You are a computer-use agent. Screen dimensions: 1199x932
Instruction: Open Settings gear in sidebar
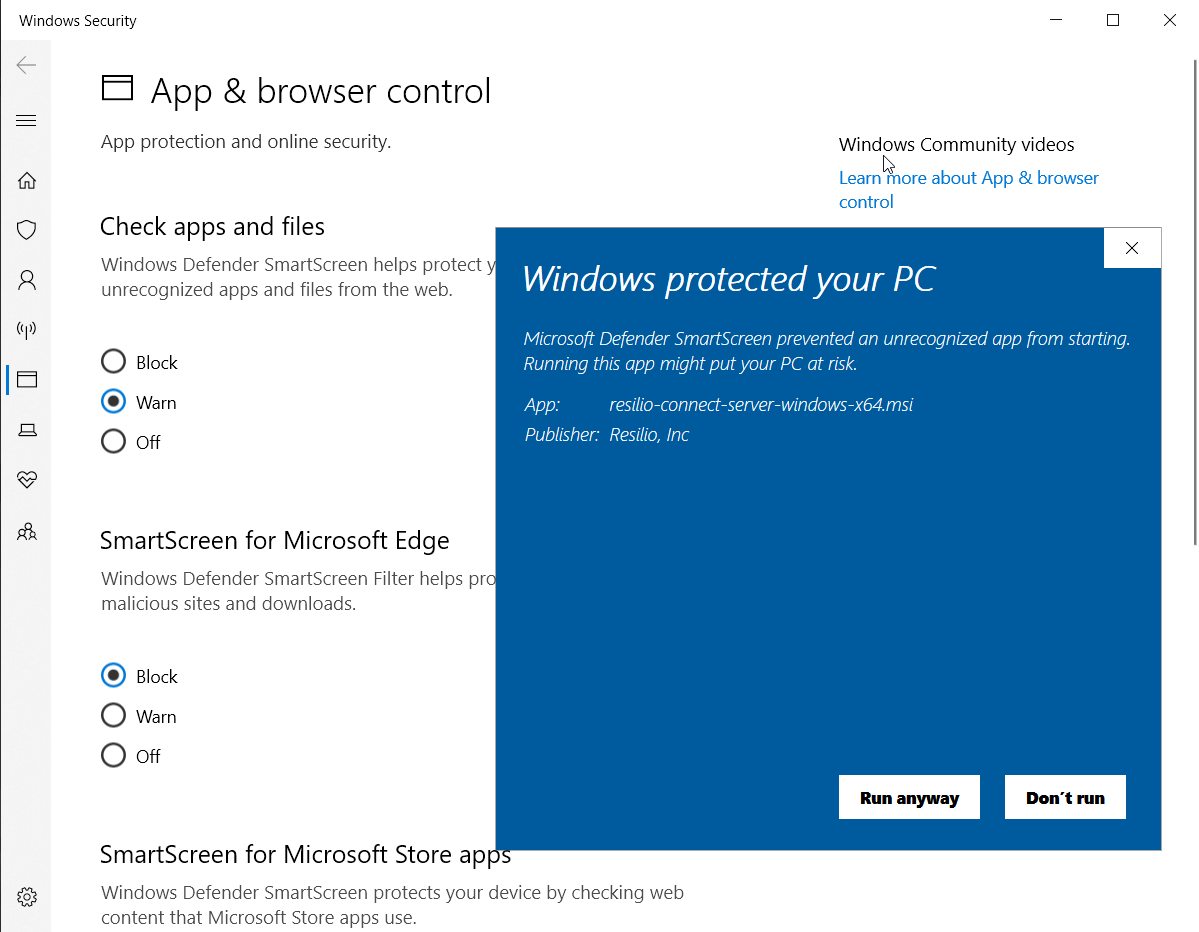point(27,896)
